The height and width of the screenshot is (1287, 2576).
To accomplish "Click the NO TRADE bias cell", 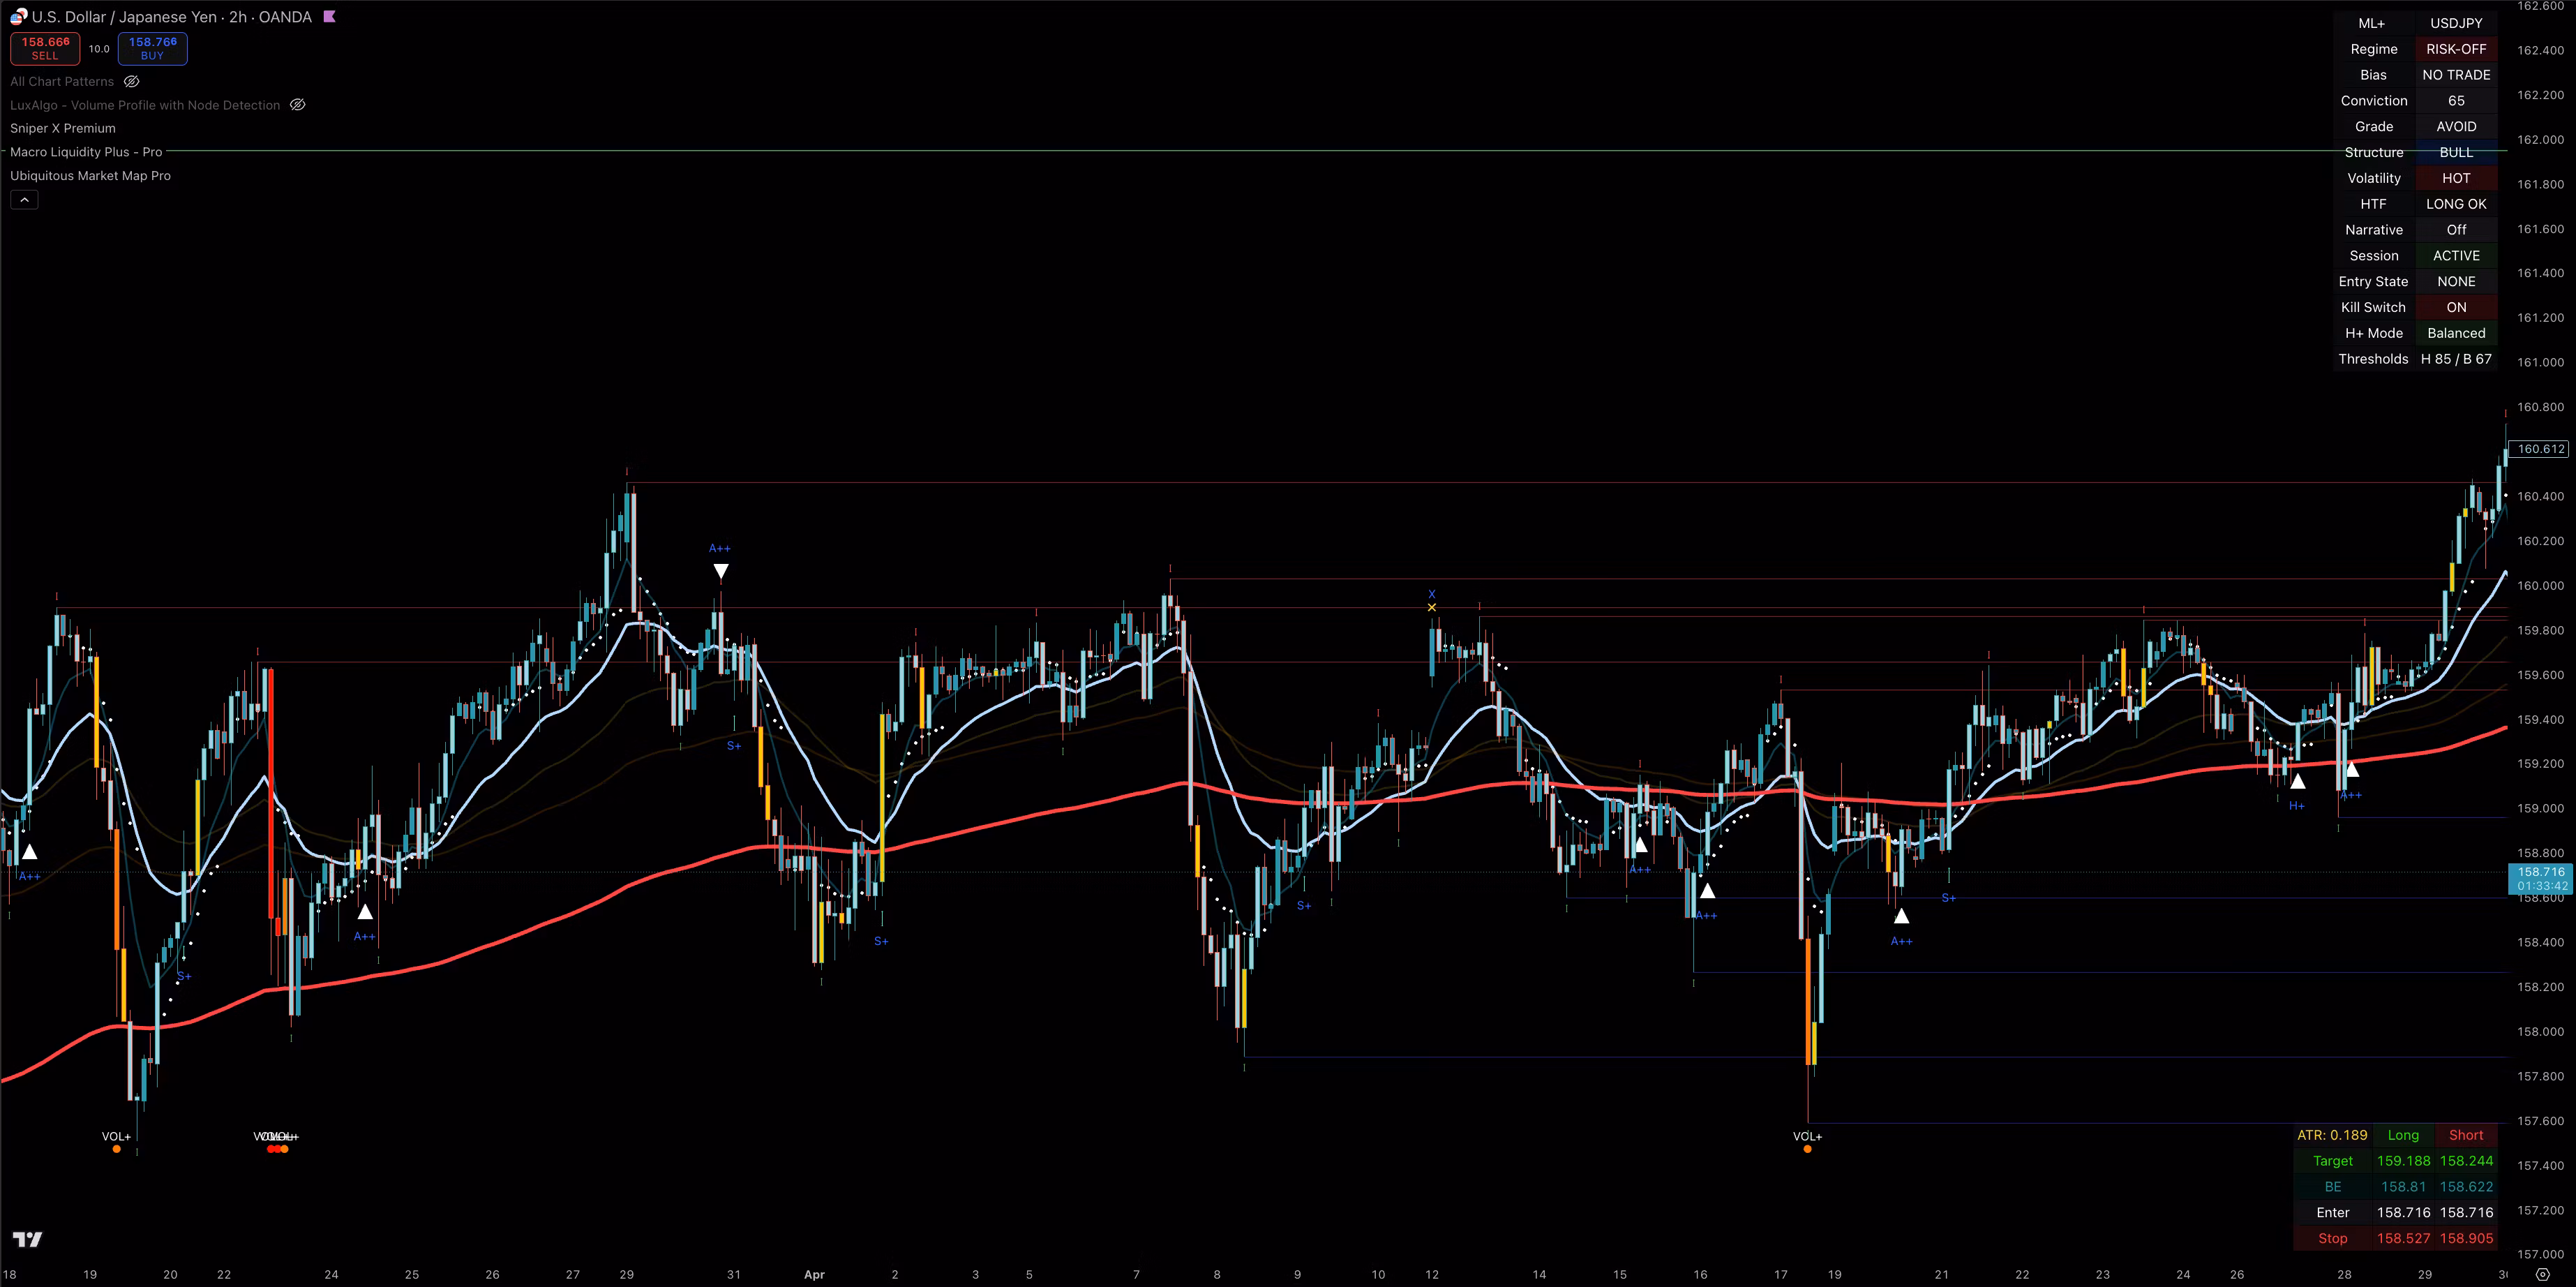I will pyautogui.click(x=2456, y=75).
